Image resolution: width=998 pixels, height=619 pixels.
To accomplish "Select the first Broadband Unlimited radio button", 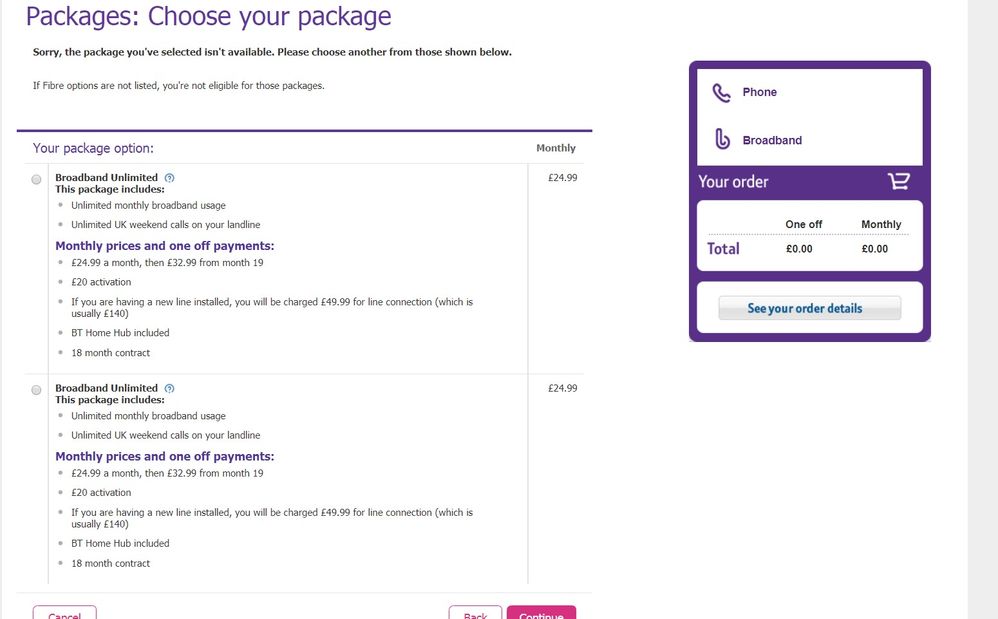I will click(37, 179).
